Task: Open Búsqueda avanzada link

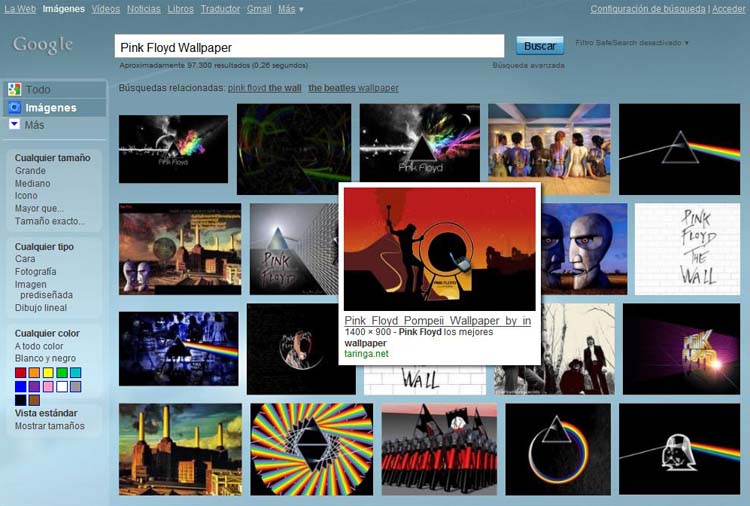Action: [x=529, y=65]
